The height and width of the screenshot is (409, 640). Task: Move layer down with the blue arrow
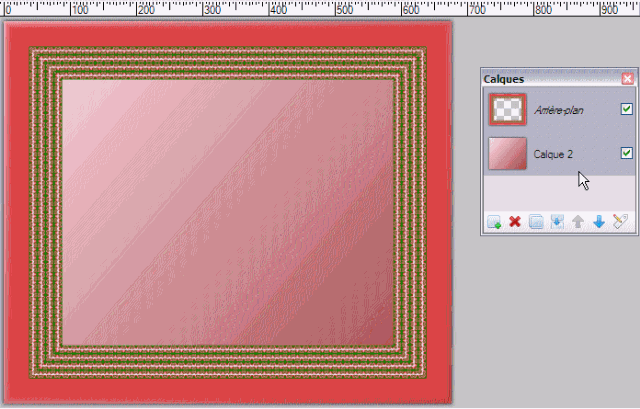599,221
